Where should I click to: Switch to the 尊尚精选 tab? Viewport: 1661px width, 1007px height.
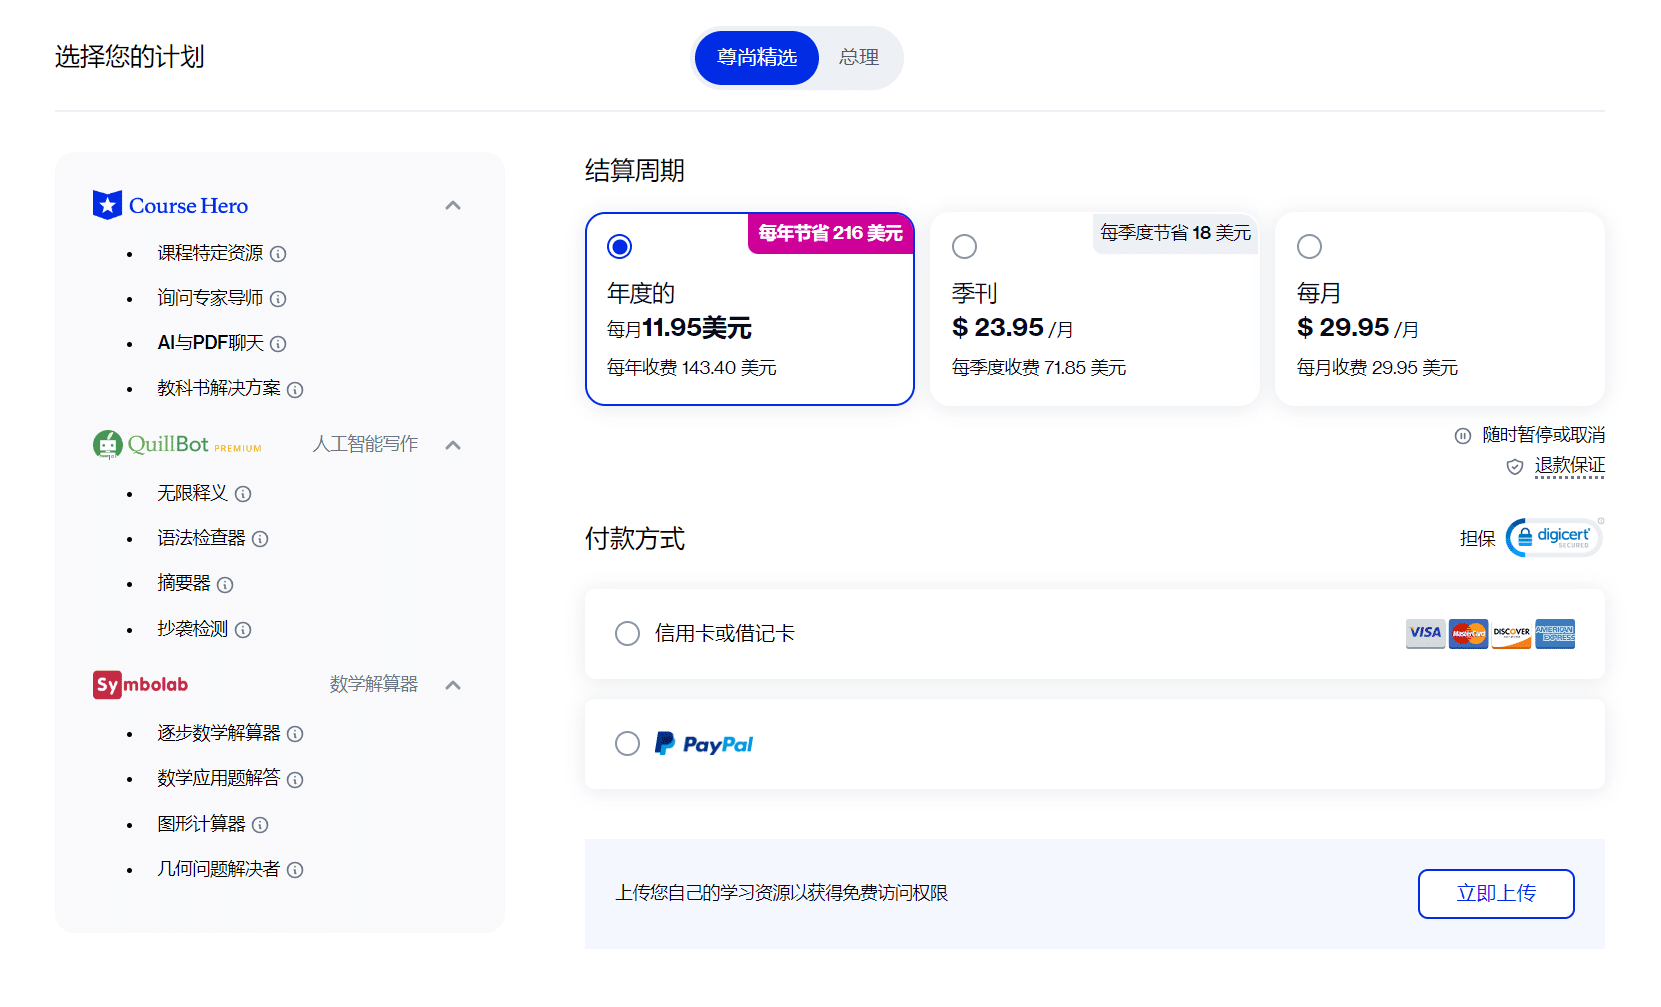pos(756,57)
